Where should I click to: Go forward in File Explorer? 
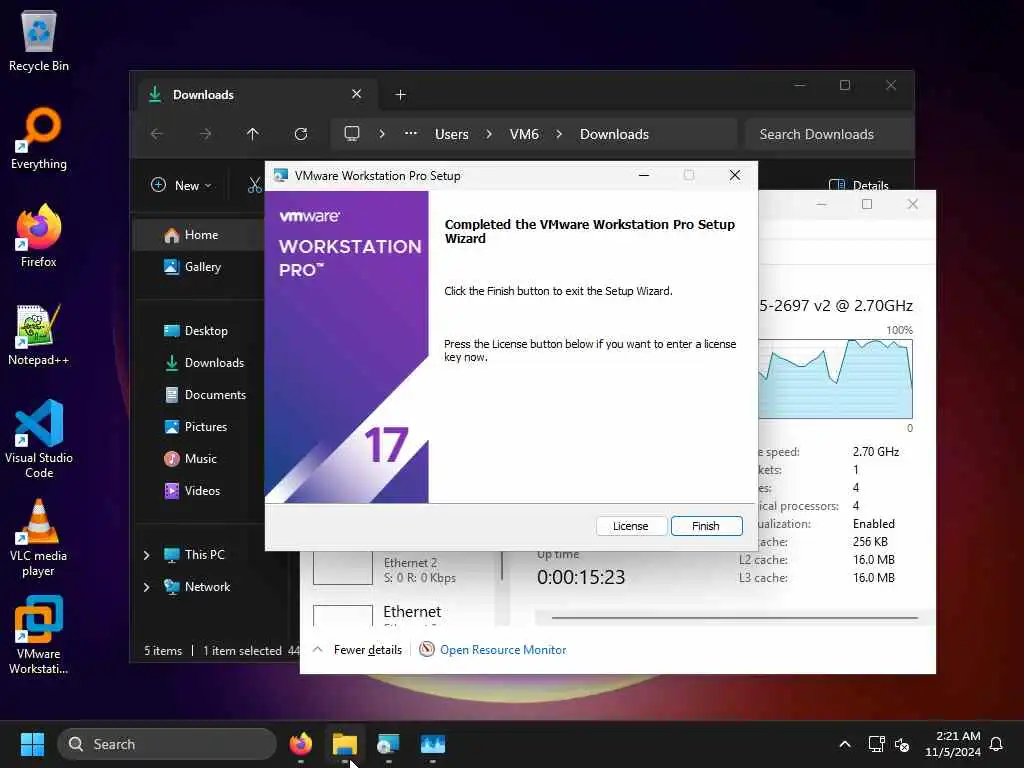click(205, 134)
